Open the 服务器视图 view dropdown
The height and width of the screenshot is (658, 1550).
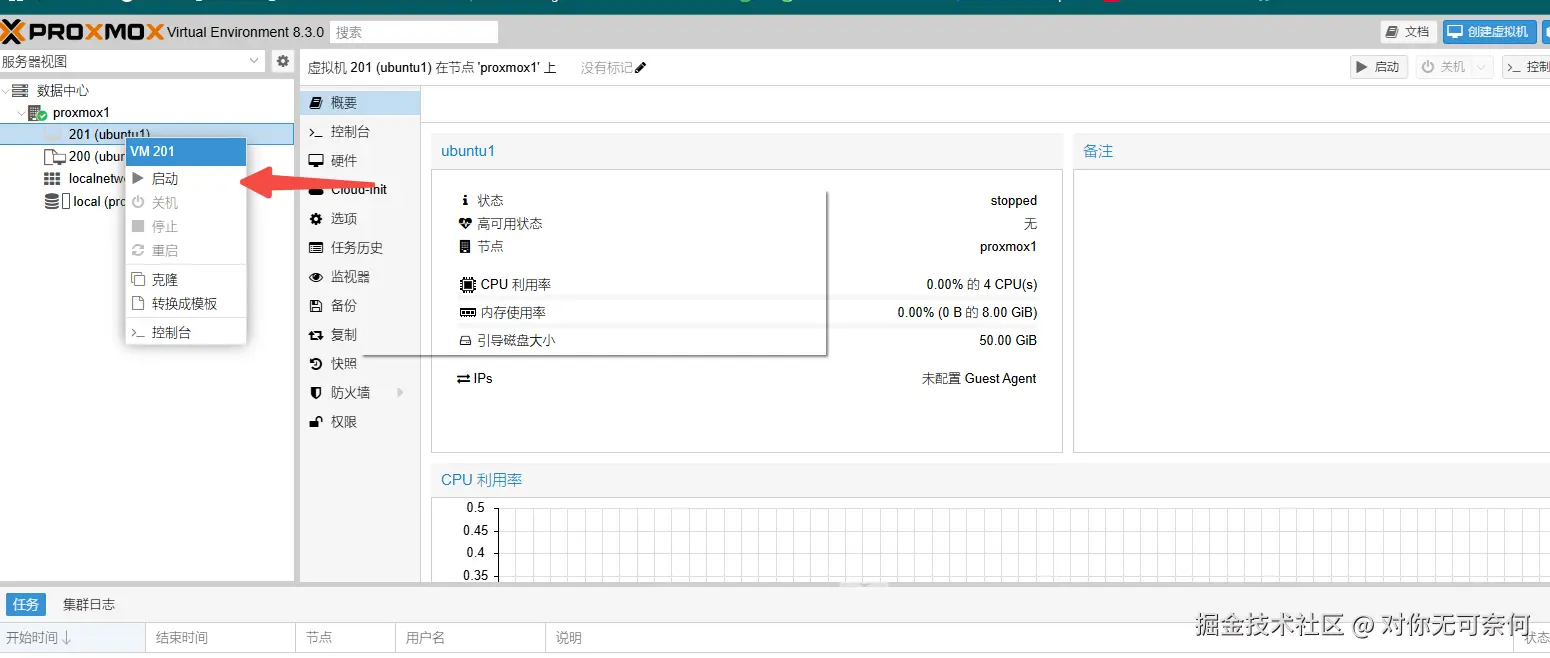coord(253,61)
